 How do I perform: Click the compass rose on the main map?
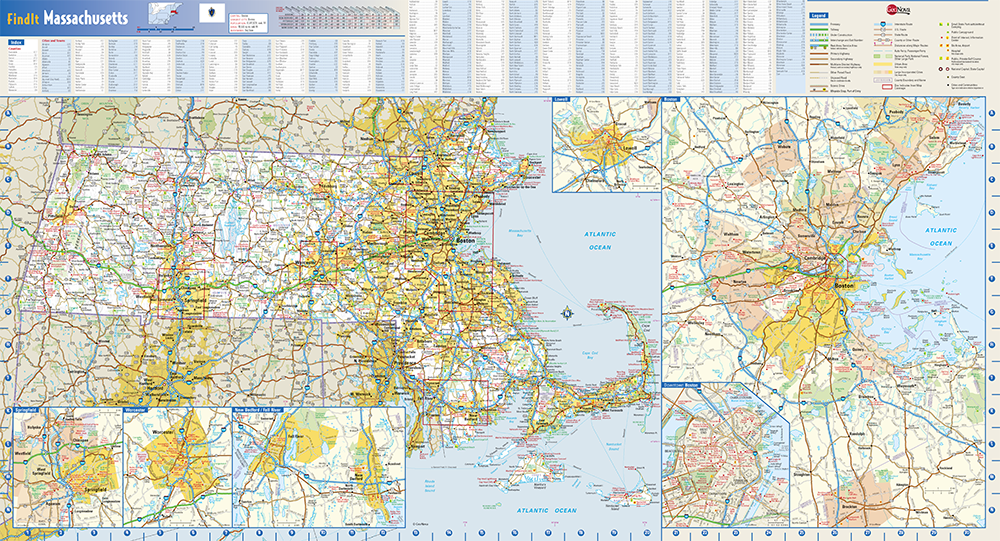[566, 313]
